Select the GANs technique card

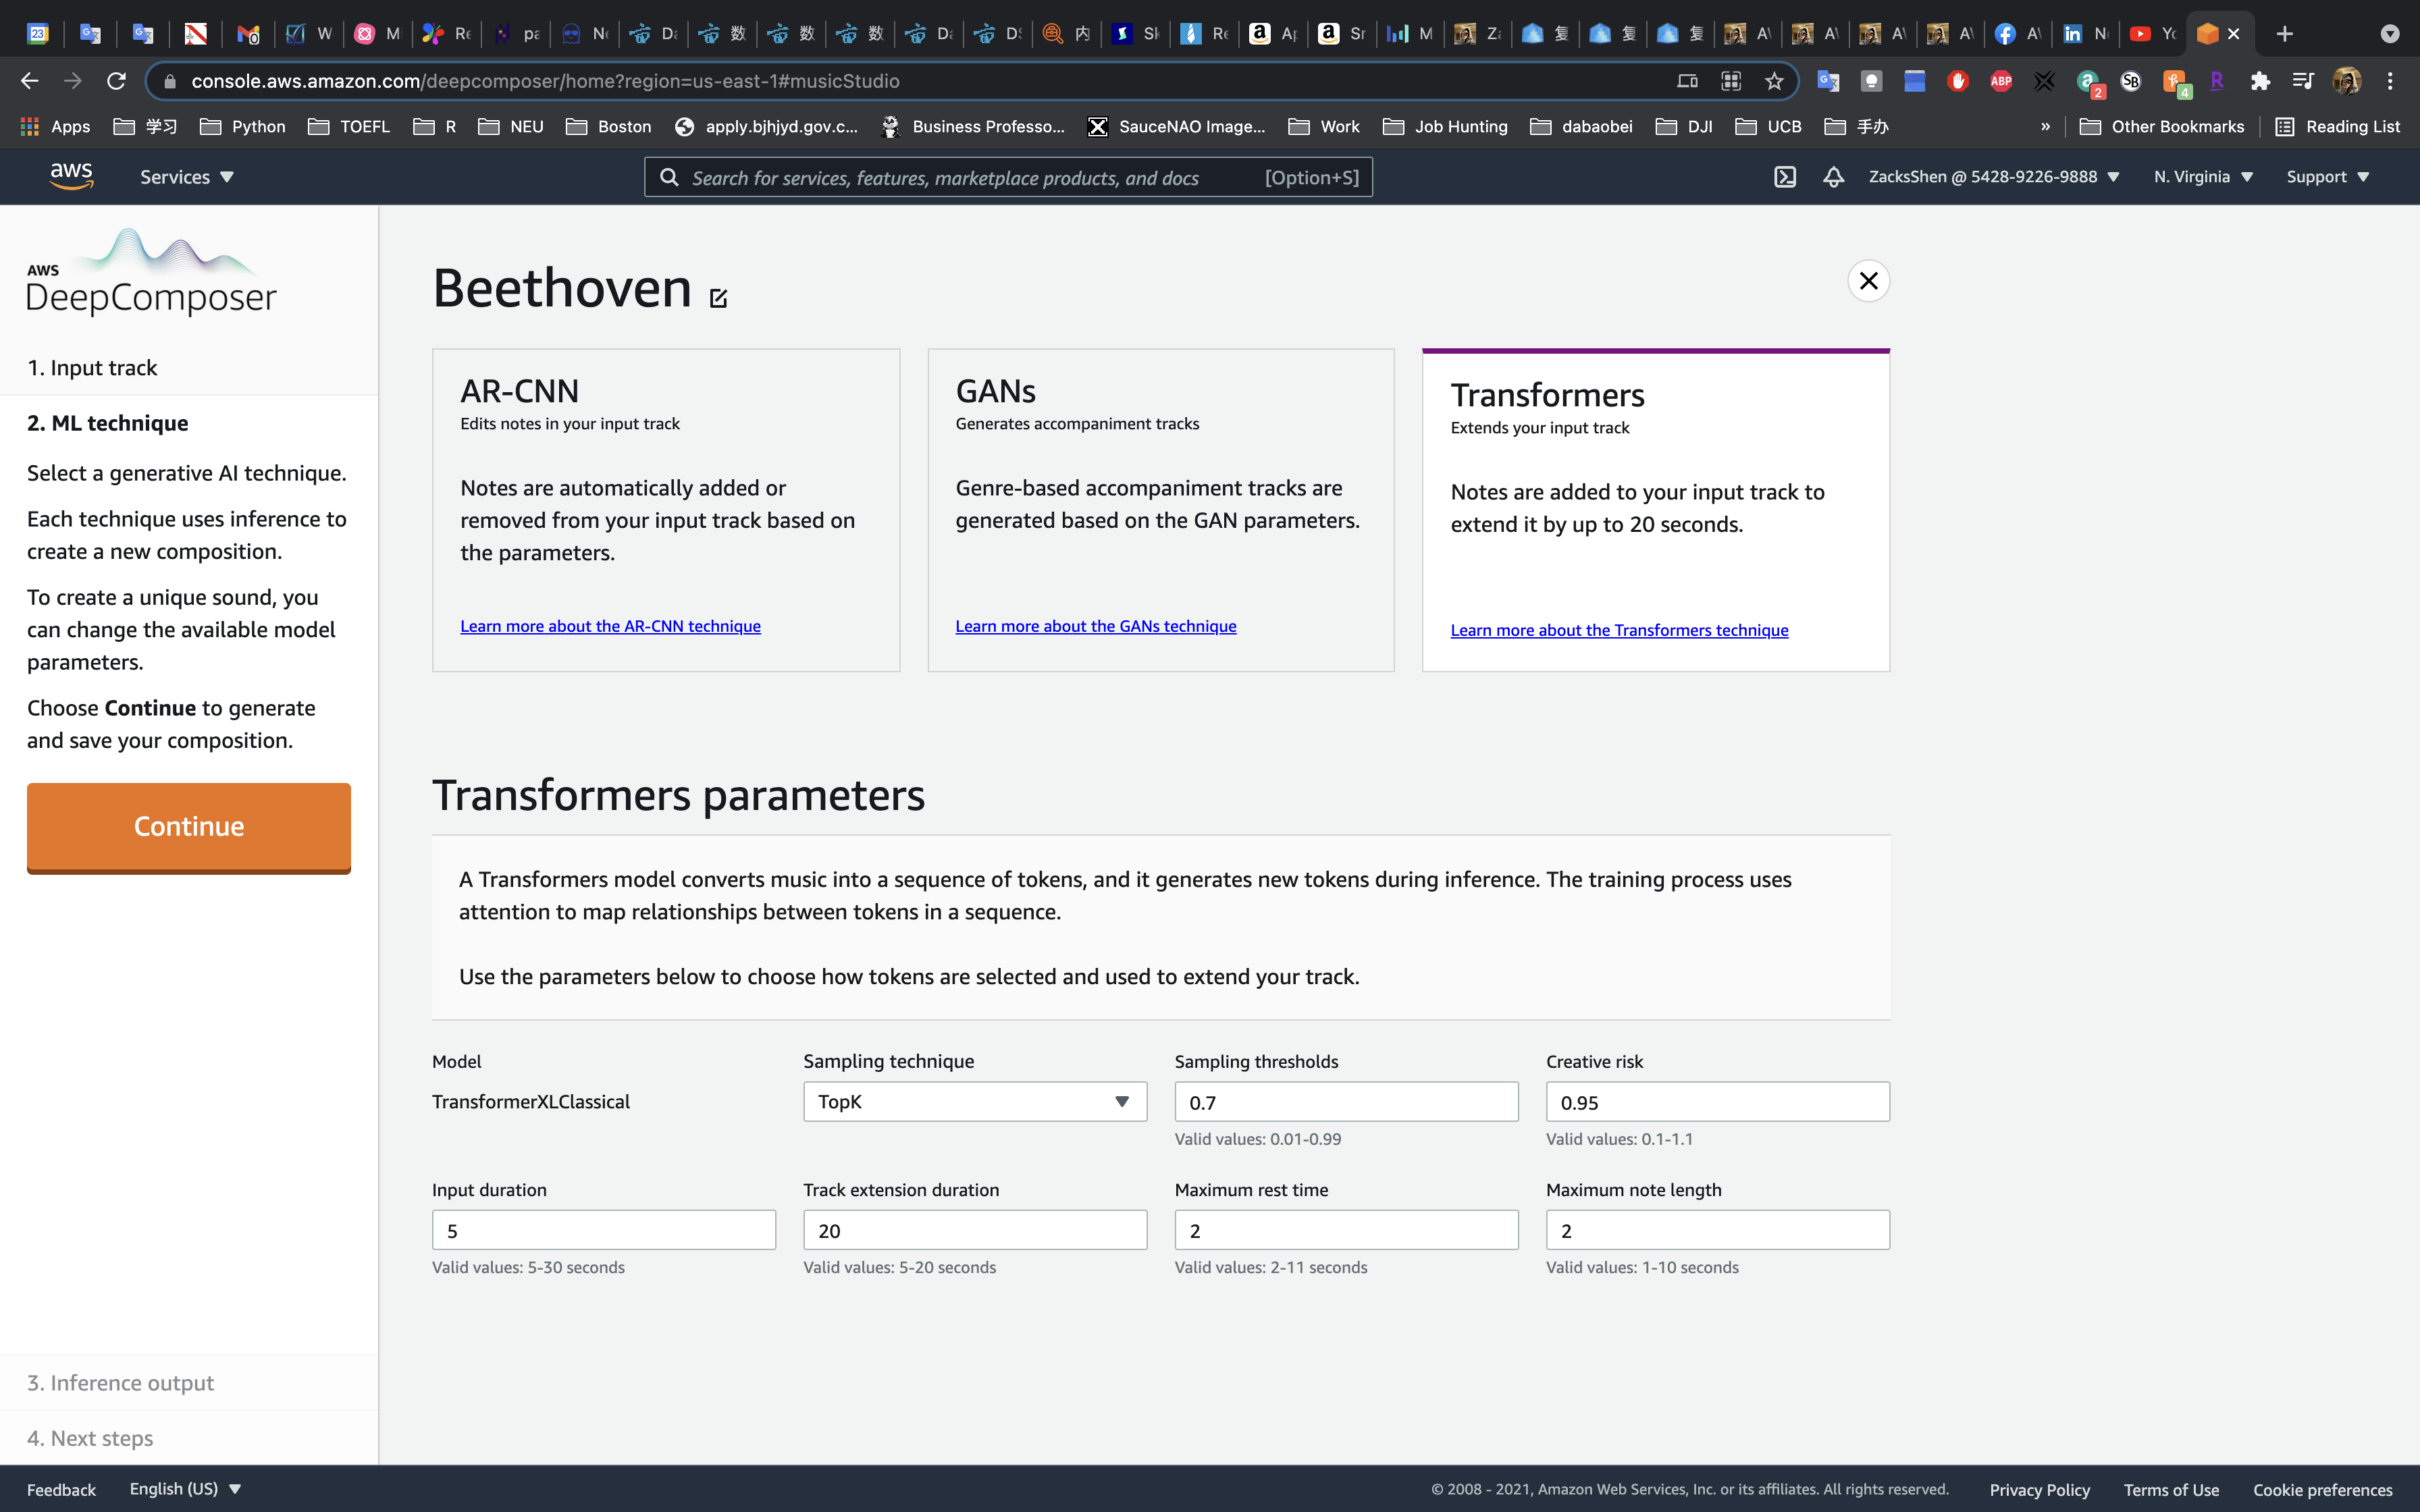pos(1160,509)
